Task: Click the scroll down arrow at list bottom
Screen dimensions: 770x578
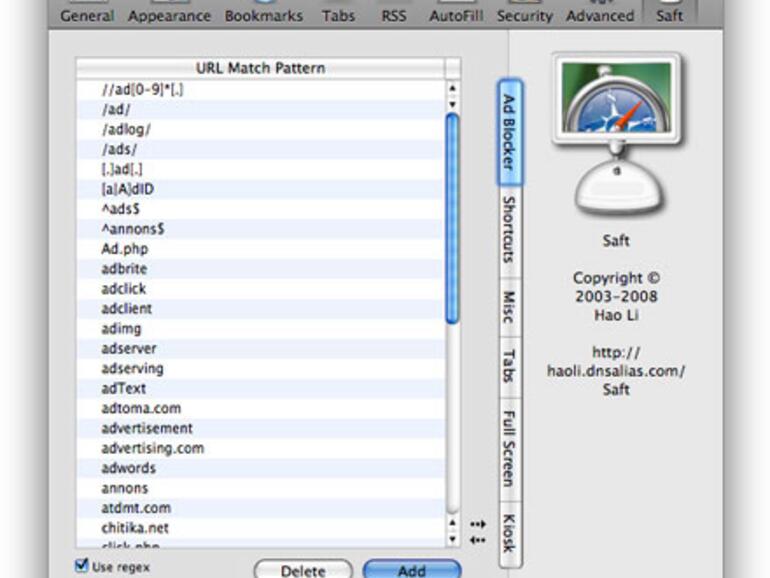Action: [452, 539]
